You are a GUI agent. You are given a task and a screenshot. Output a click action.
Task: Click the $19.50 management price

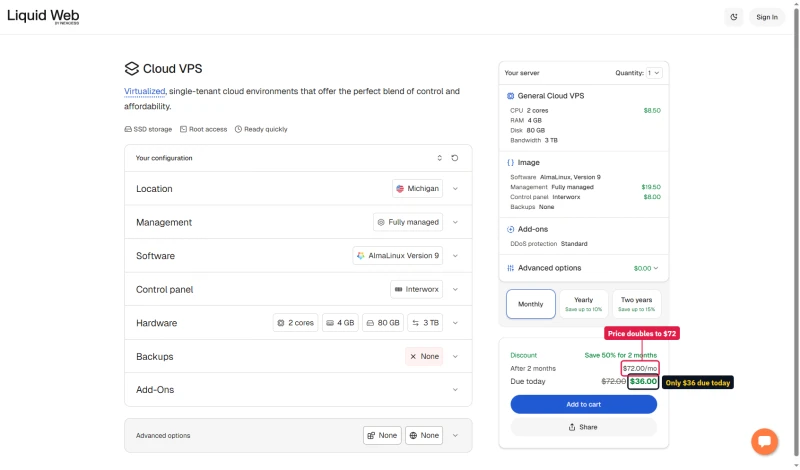coord(651,187)
